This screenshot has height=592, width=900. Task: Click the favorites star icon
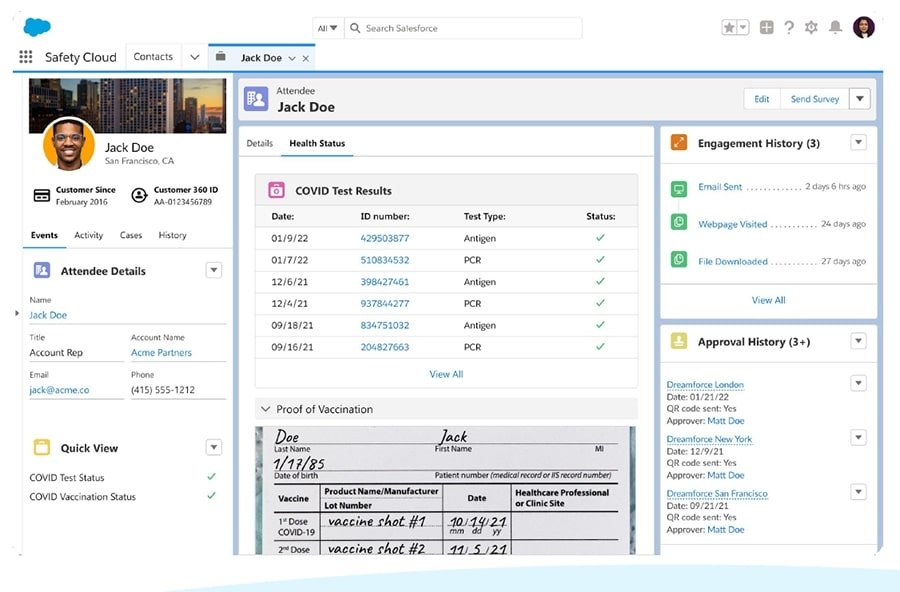(731, 27)
